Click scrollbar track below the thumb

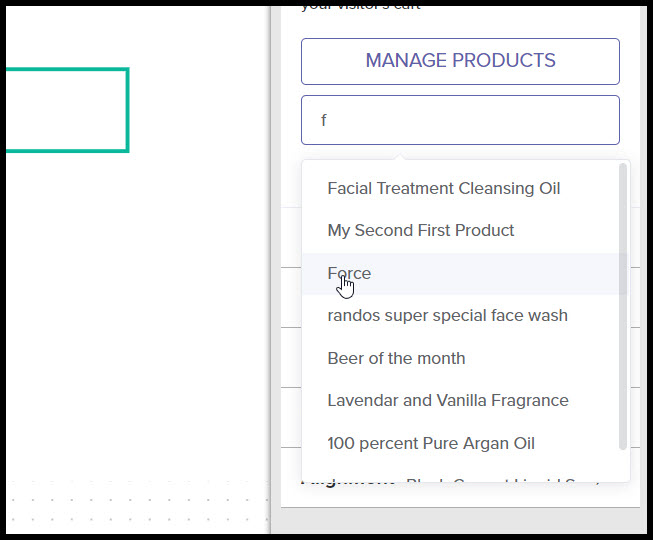(x=623, y=464)
